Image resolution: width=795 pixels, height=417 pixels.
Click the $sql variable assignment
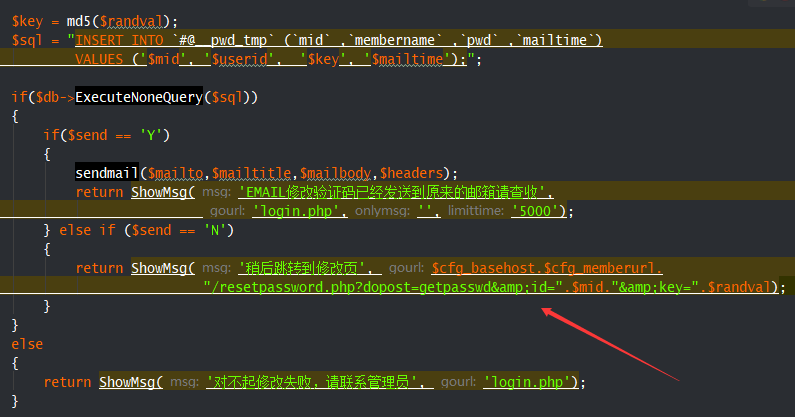click(27, 40)
